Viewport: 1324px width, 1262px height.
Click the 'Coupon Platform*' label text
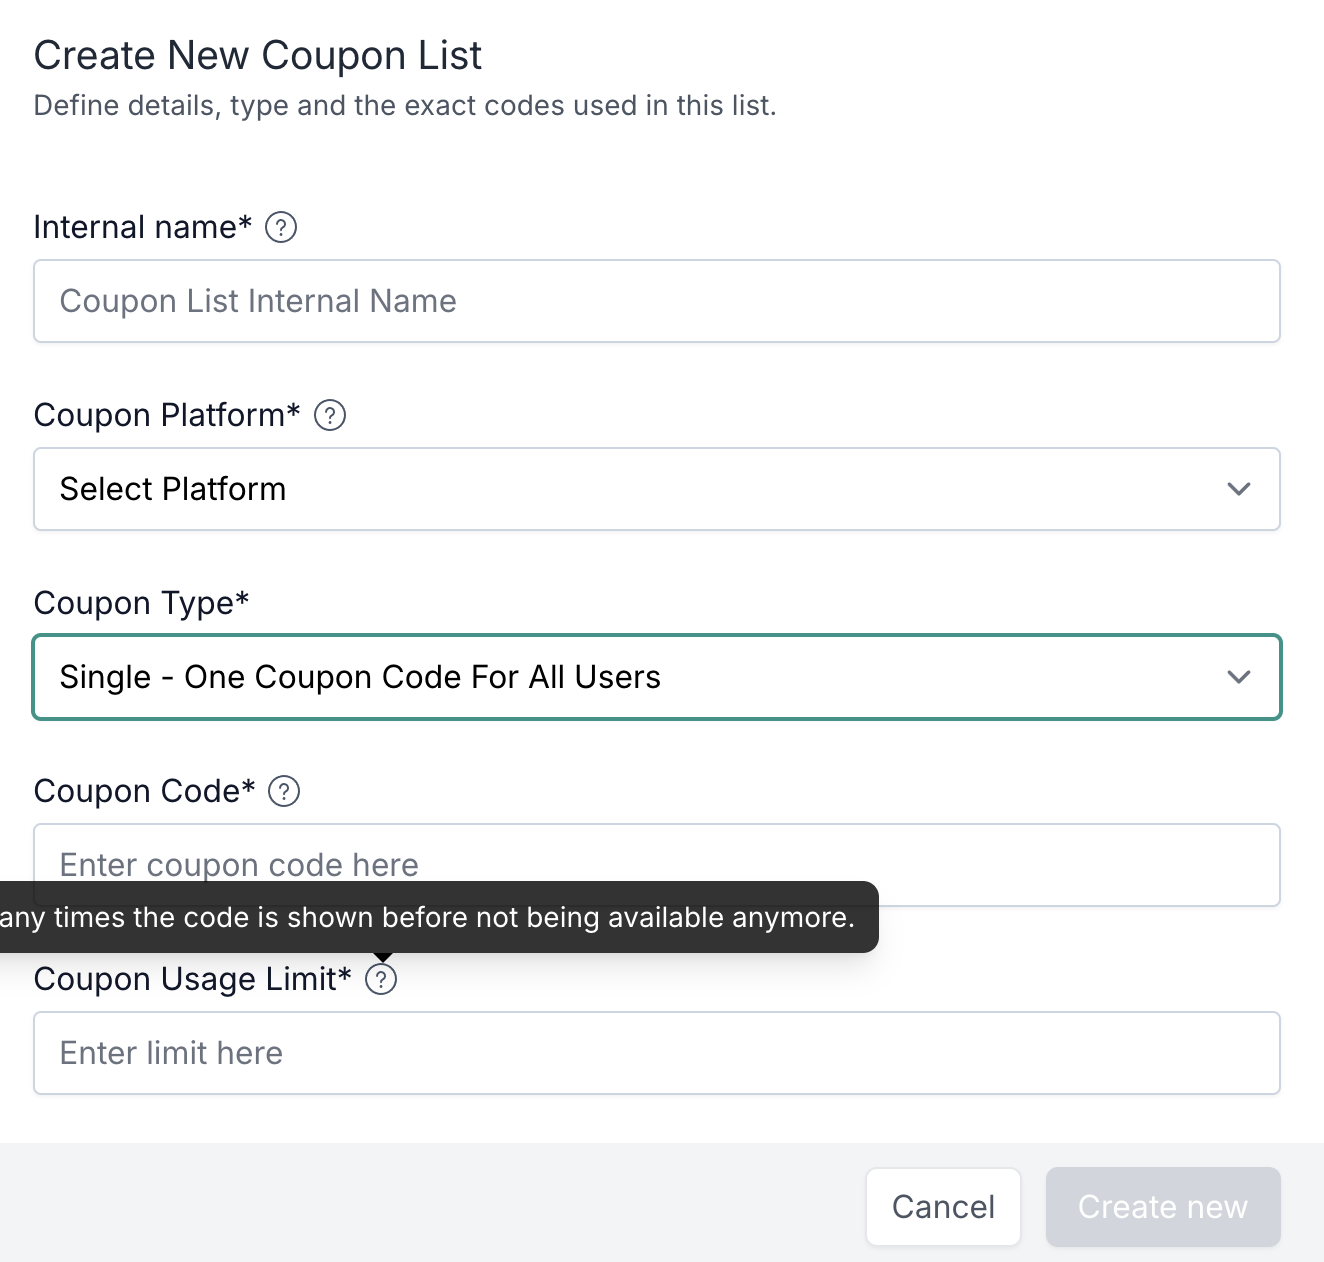click(x=167, y=415)
